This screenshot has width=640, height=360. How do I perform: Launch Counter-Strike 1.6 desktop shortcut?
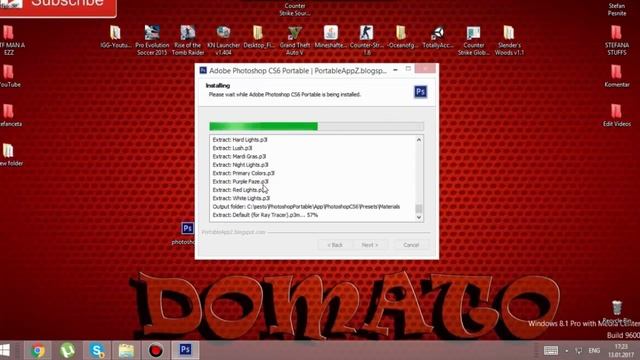click(367, 40)
